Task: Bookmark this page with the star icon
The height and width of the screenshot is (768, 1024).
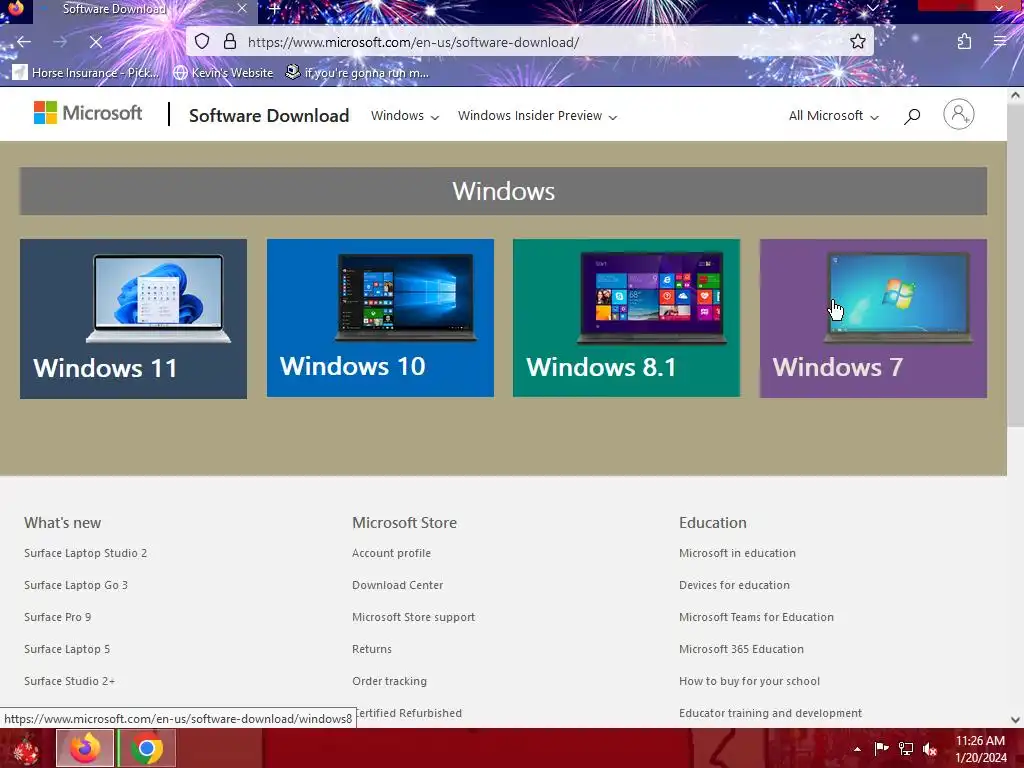Action: [x=858, y=42]
